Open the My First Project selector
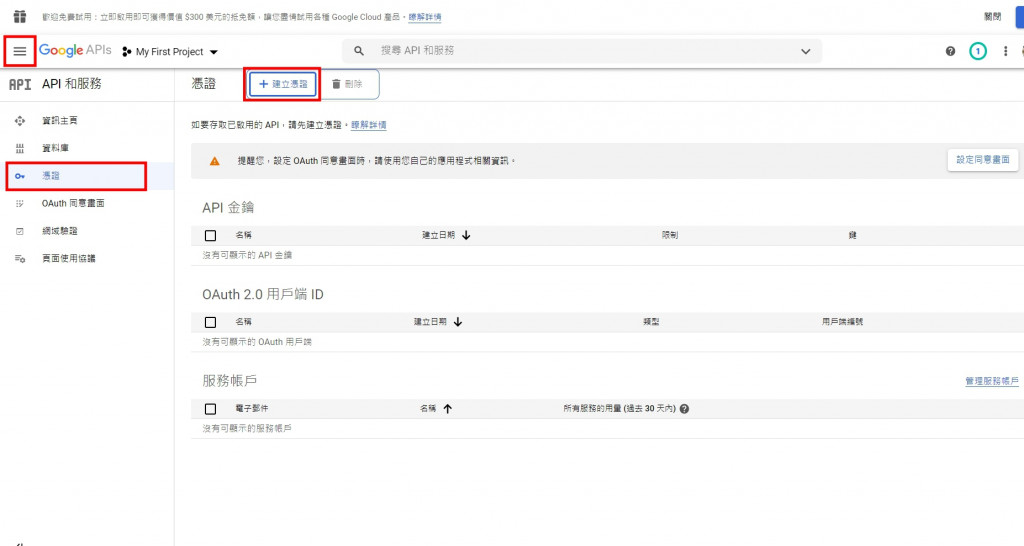 [x=170, y=52]
